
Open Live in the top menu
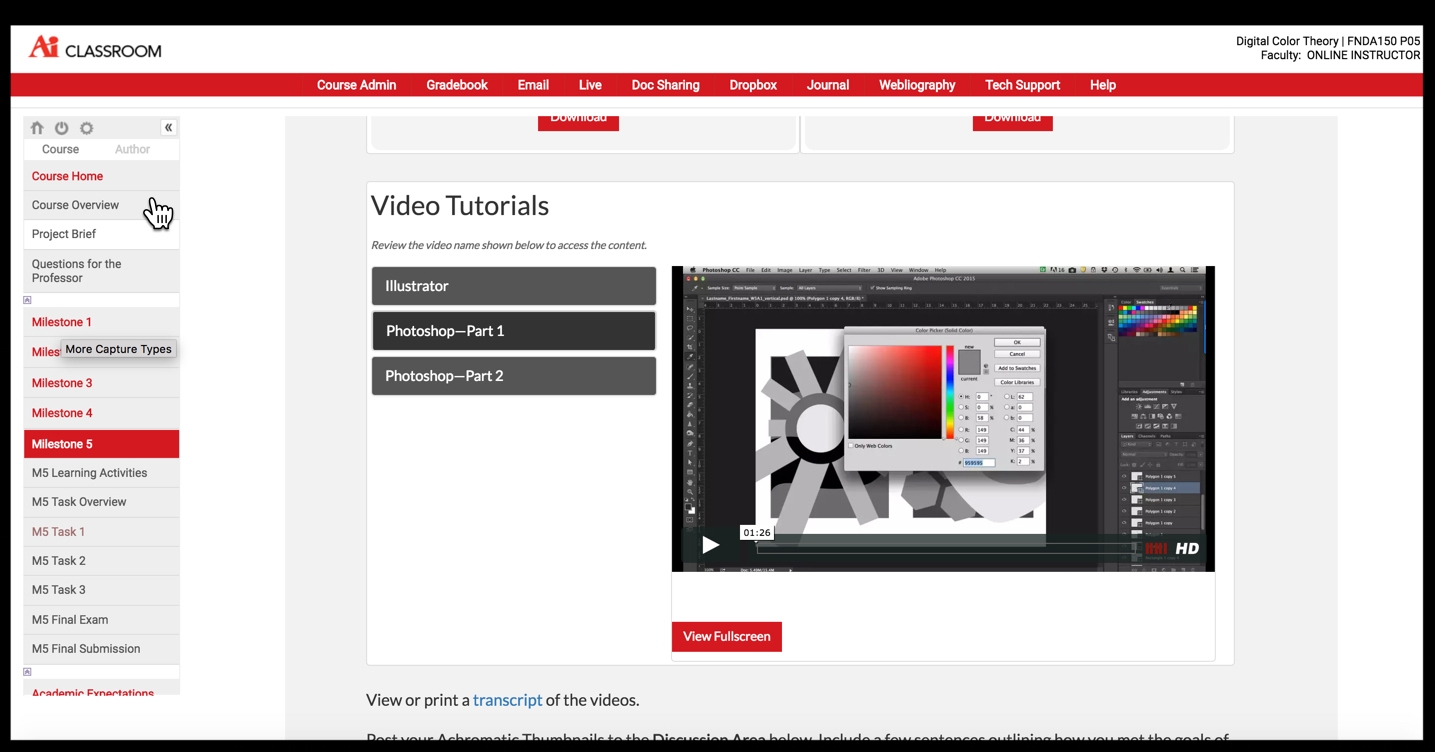click(590, 85)
